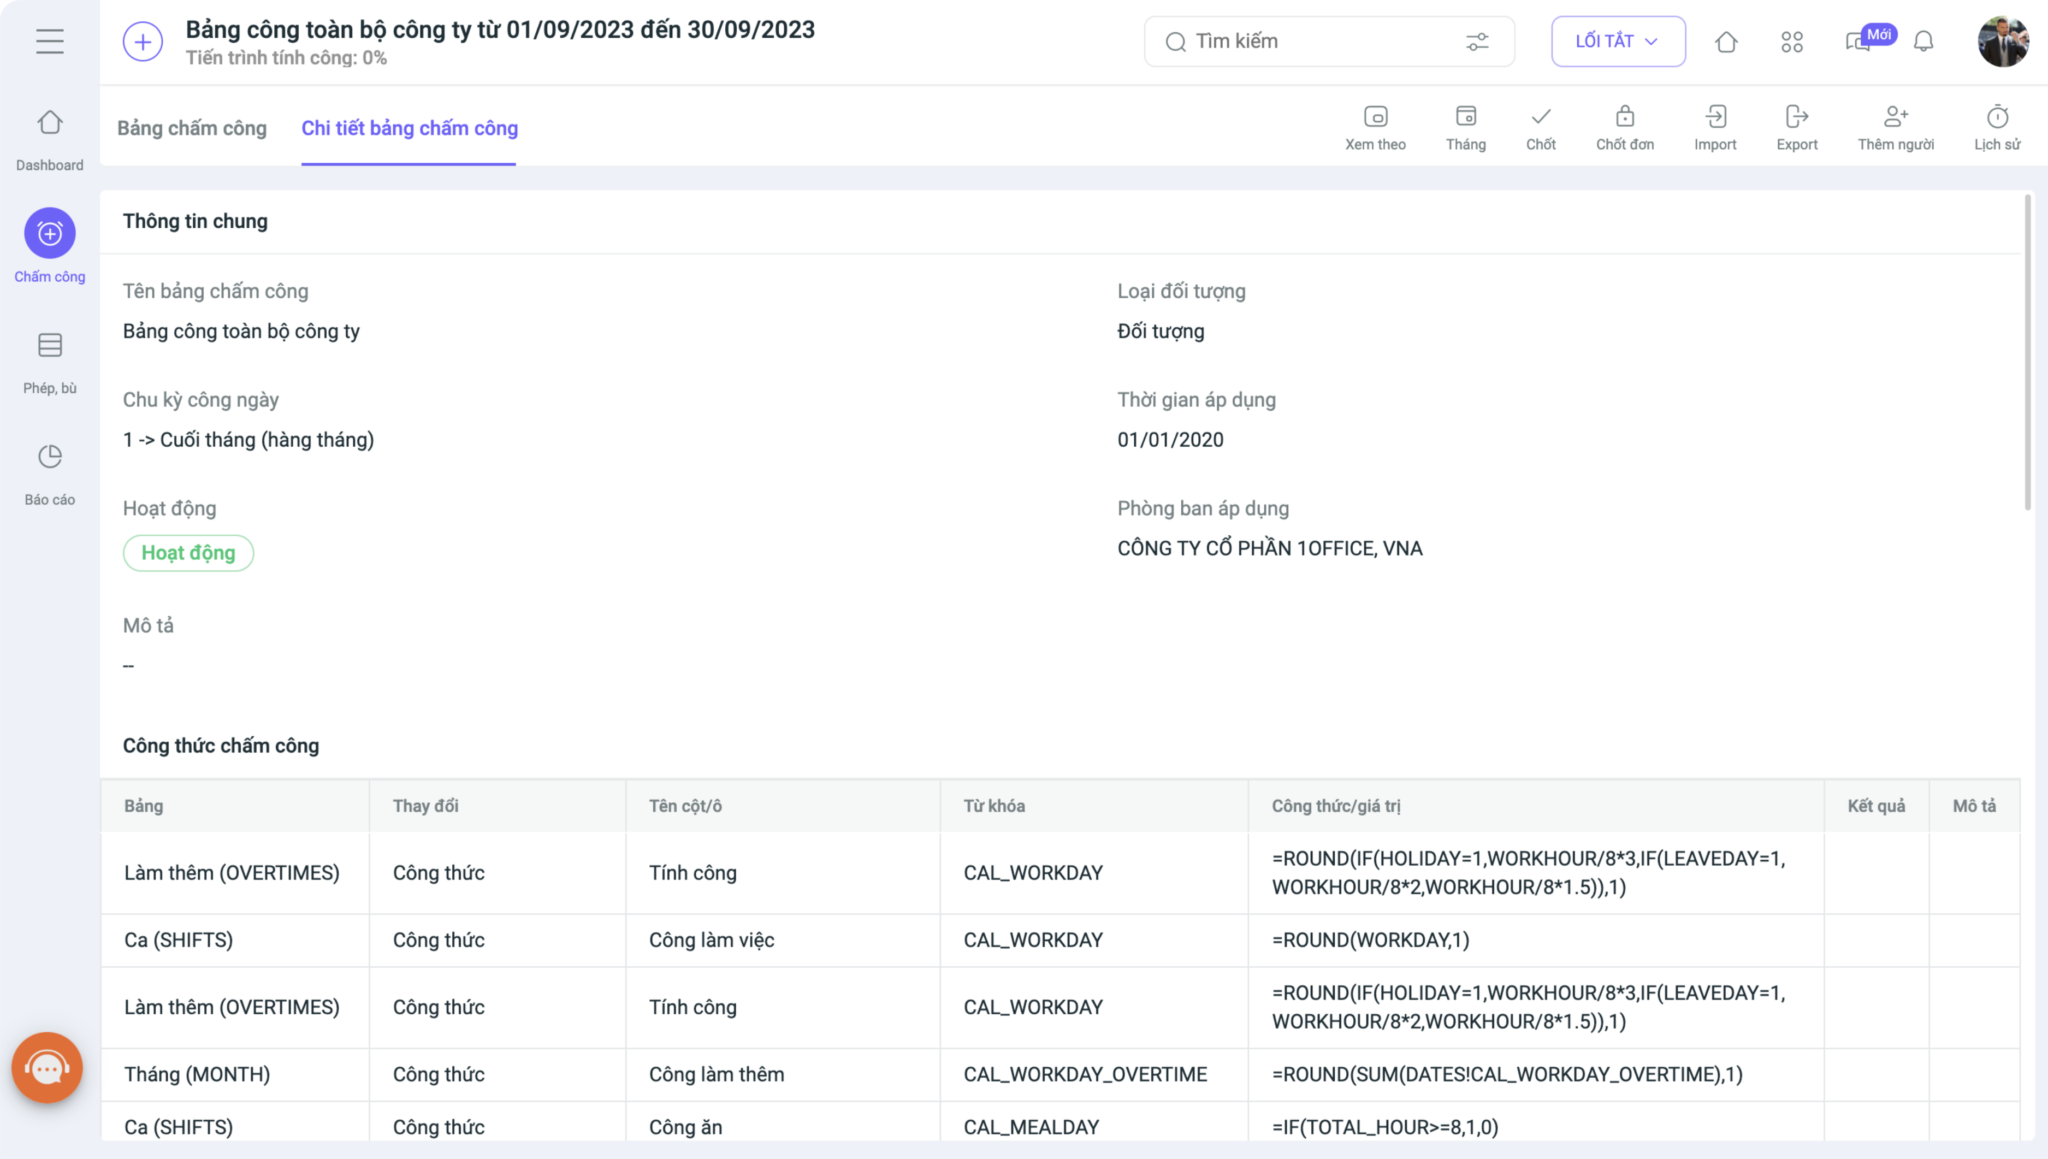Go to Phép, bù in sidebar
The width and height of the screenshot is (2048, 1159).
click(49, 346)
